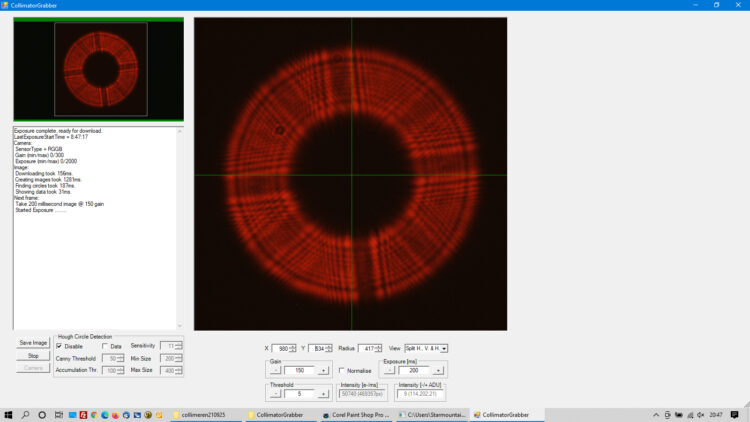This screenshot has height=422, width=750.
Task: Open the notification action center
Action: (735, 415)
